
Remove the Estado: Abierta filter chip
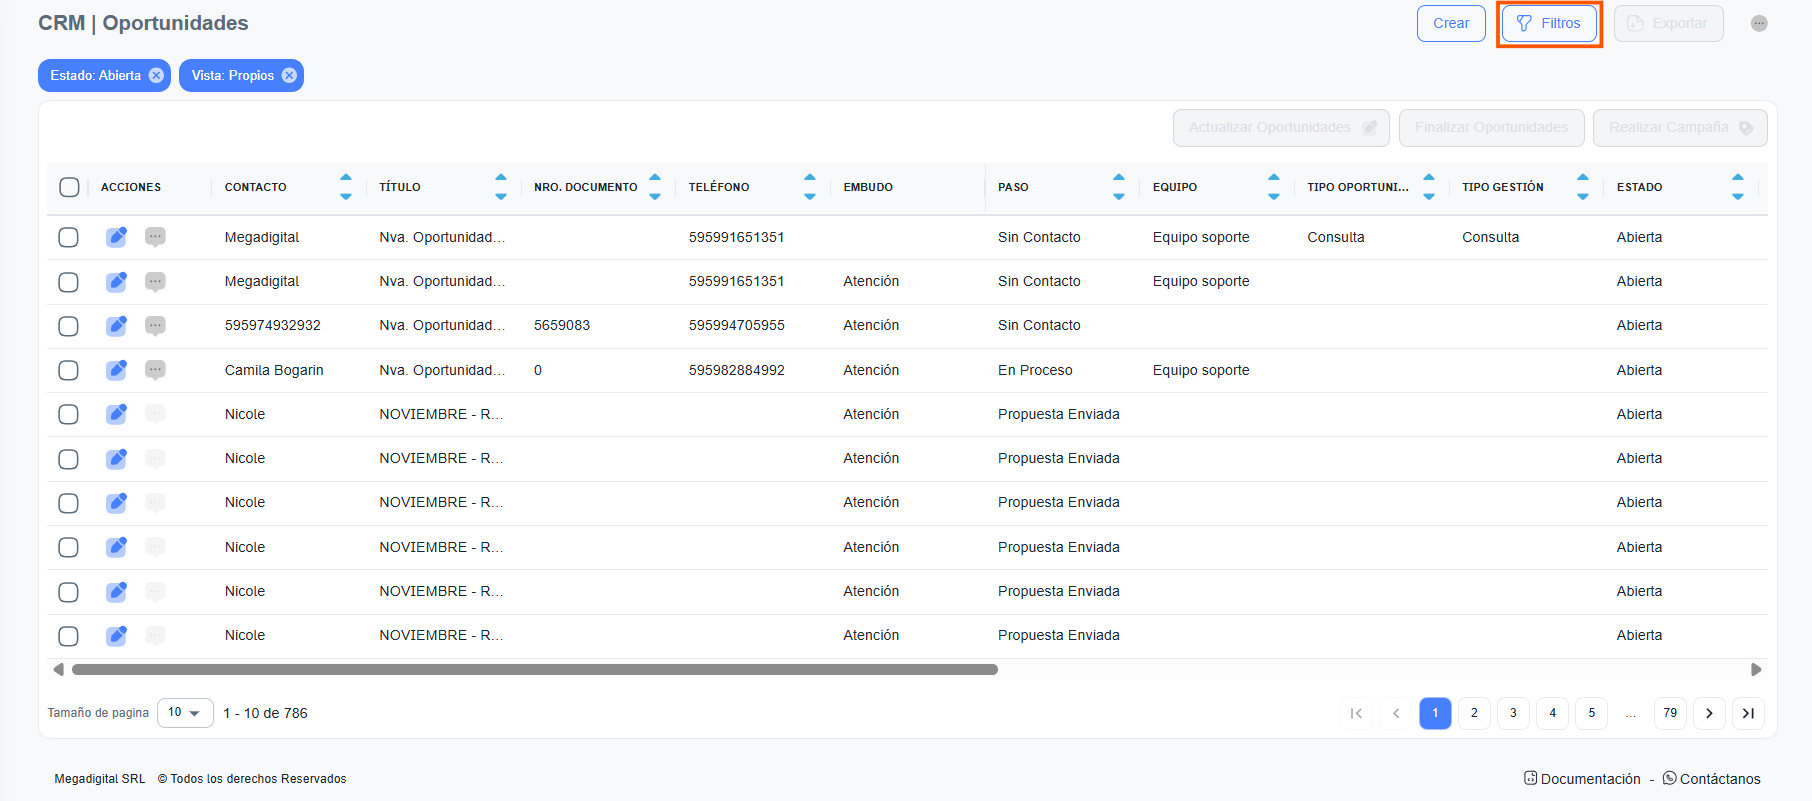156,75
